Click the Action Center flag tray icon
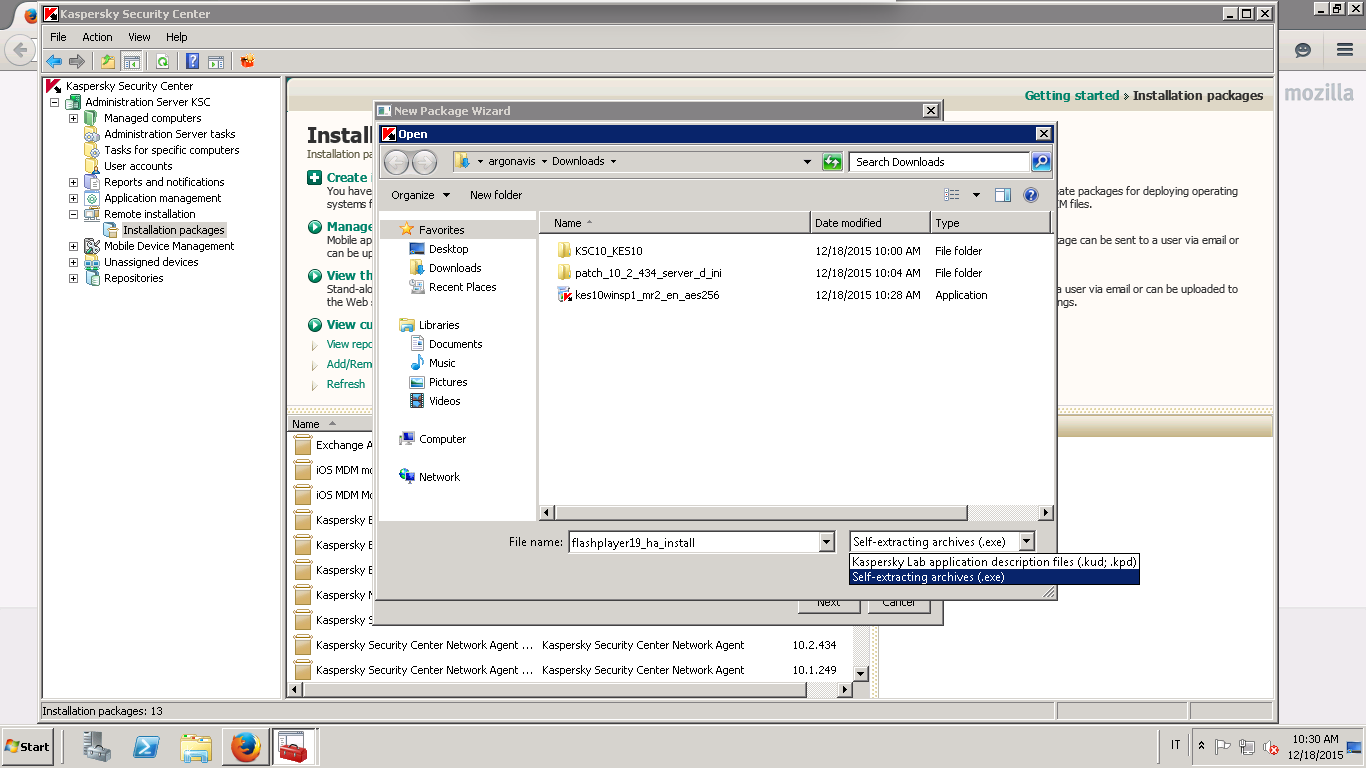Image resolution: width=1366 pixels, height=768 pixels. (x=1223, y=747)
